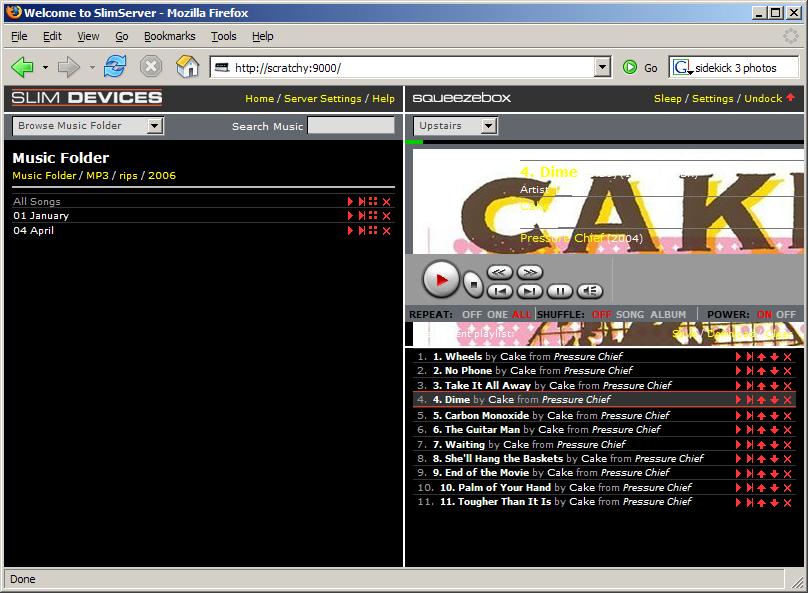This screenshot has height=593, width=808.
Task: Click the Search Music input field
Action: [351, 126]
